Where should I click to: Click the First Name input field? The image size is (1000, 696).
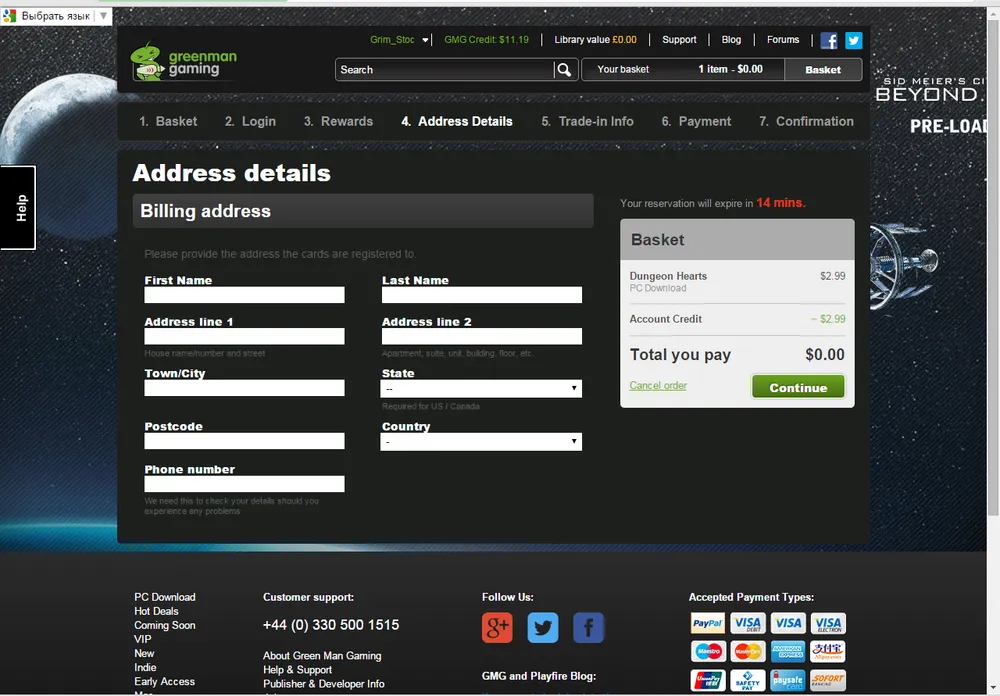click(x=244, y=295)
